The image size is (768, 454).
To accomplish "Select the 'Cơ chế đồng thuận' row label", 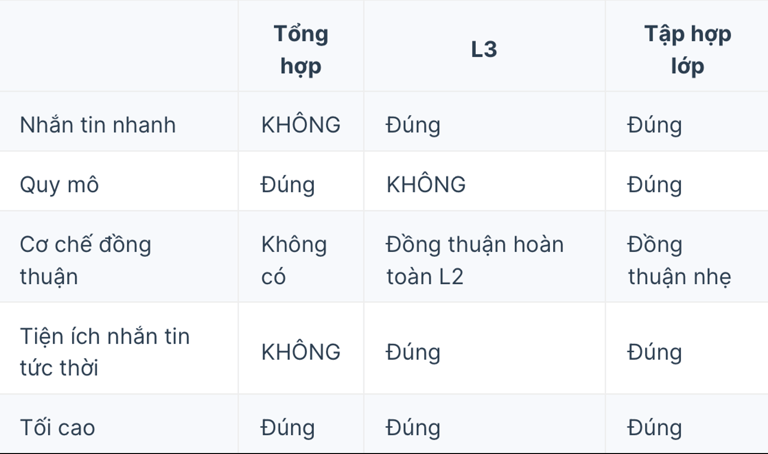I will (x=85, y=260).
